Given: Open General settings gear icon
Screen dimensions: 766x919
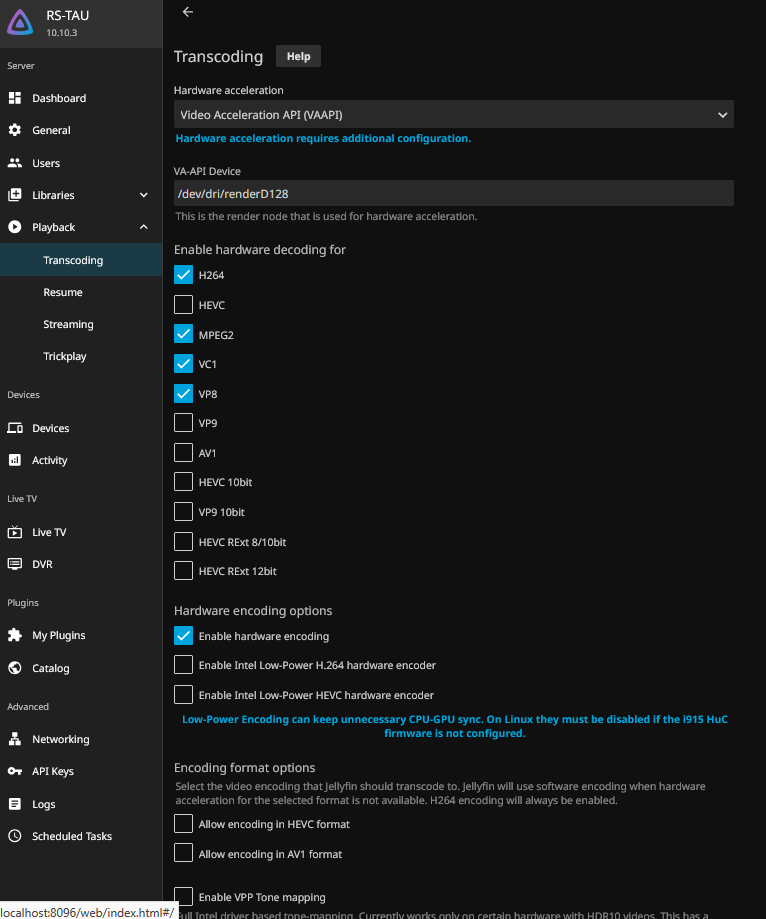Looking at the screenshot, I should click(x=15, y=130).
